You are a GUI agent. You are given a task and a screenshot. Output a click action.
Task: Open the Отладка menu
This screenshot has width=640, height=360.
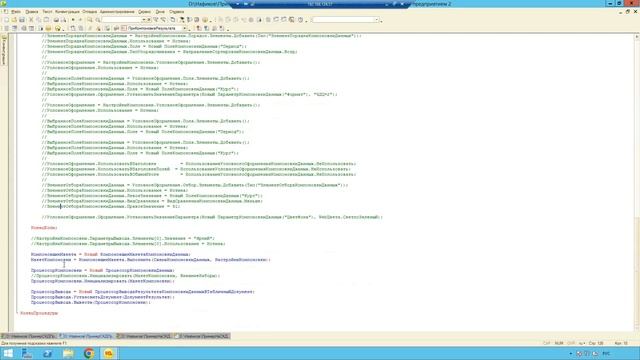[x=90, y=12]
